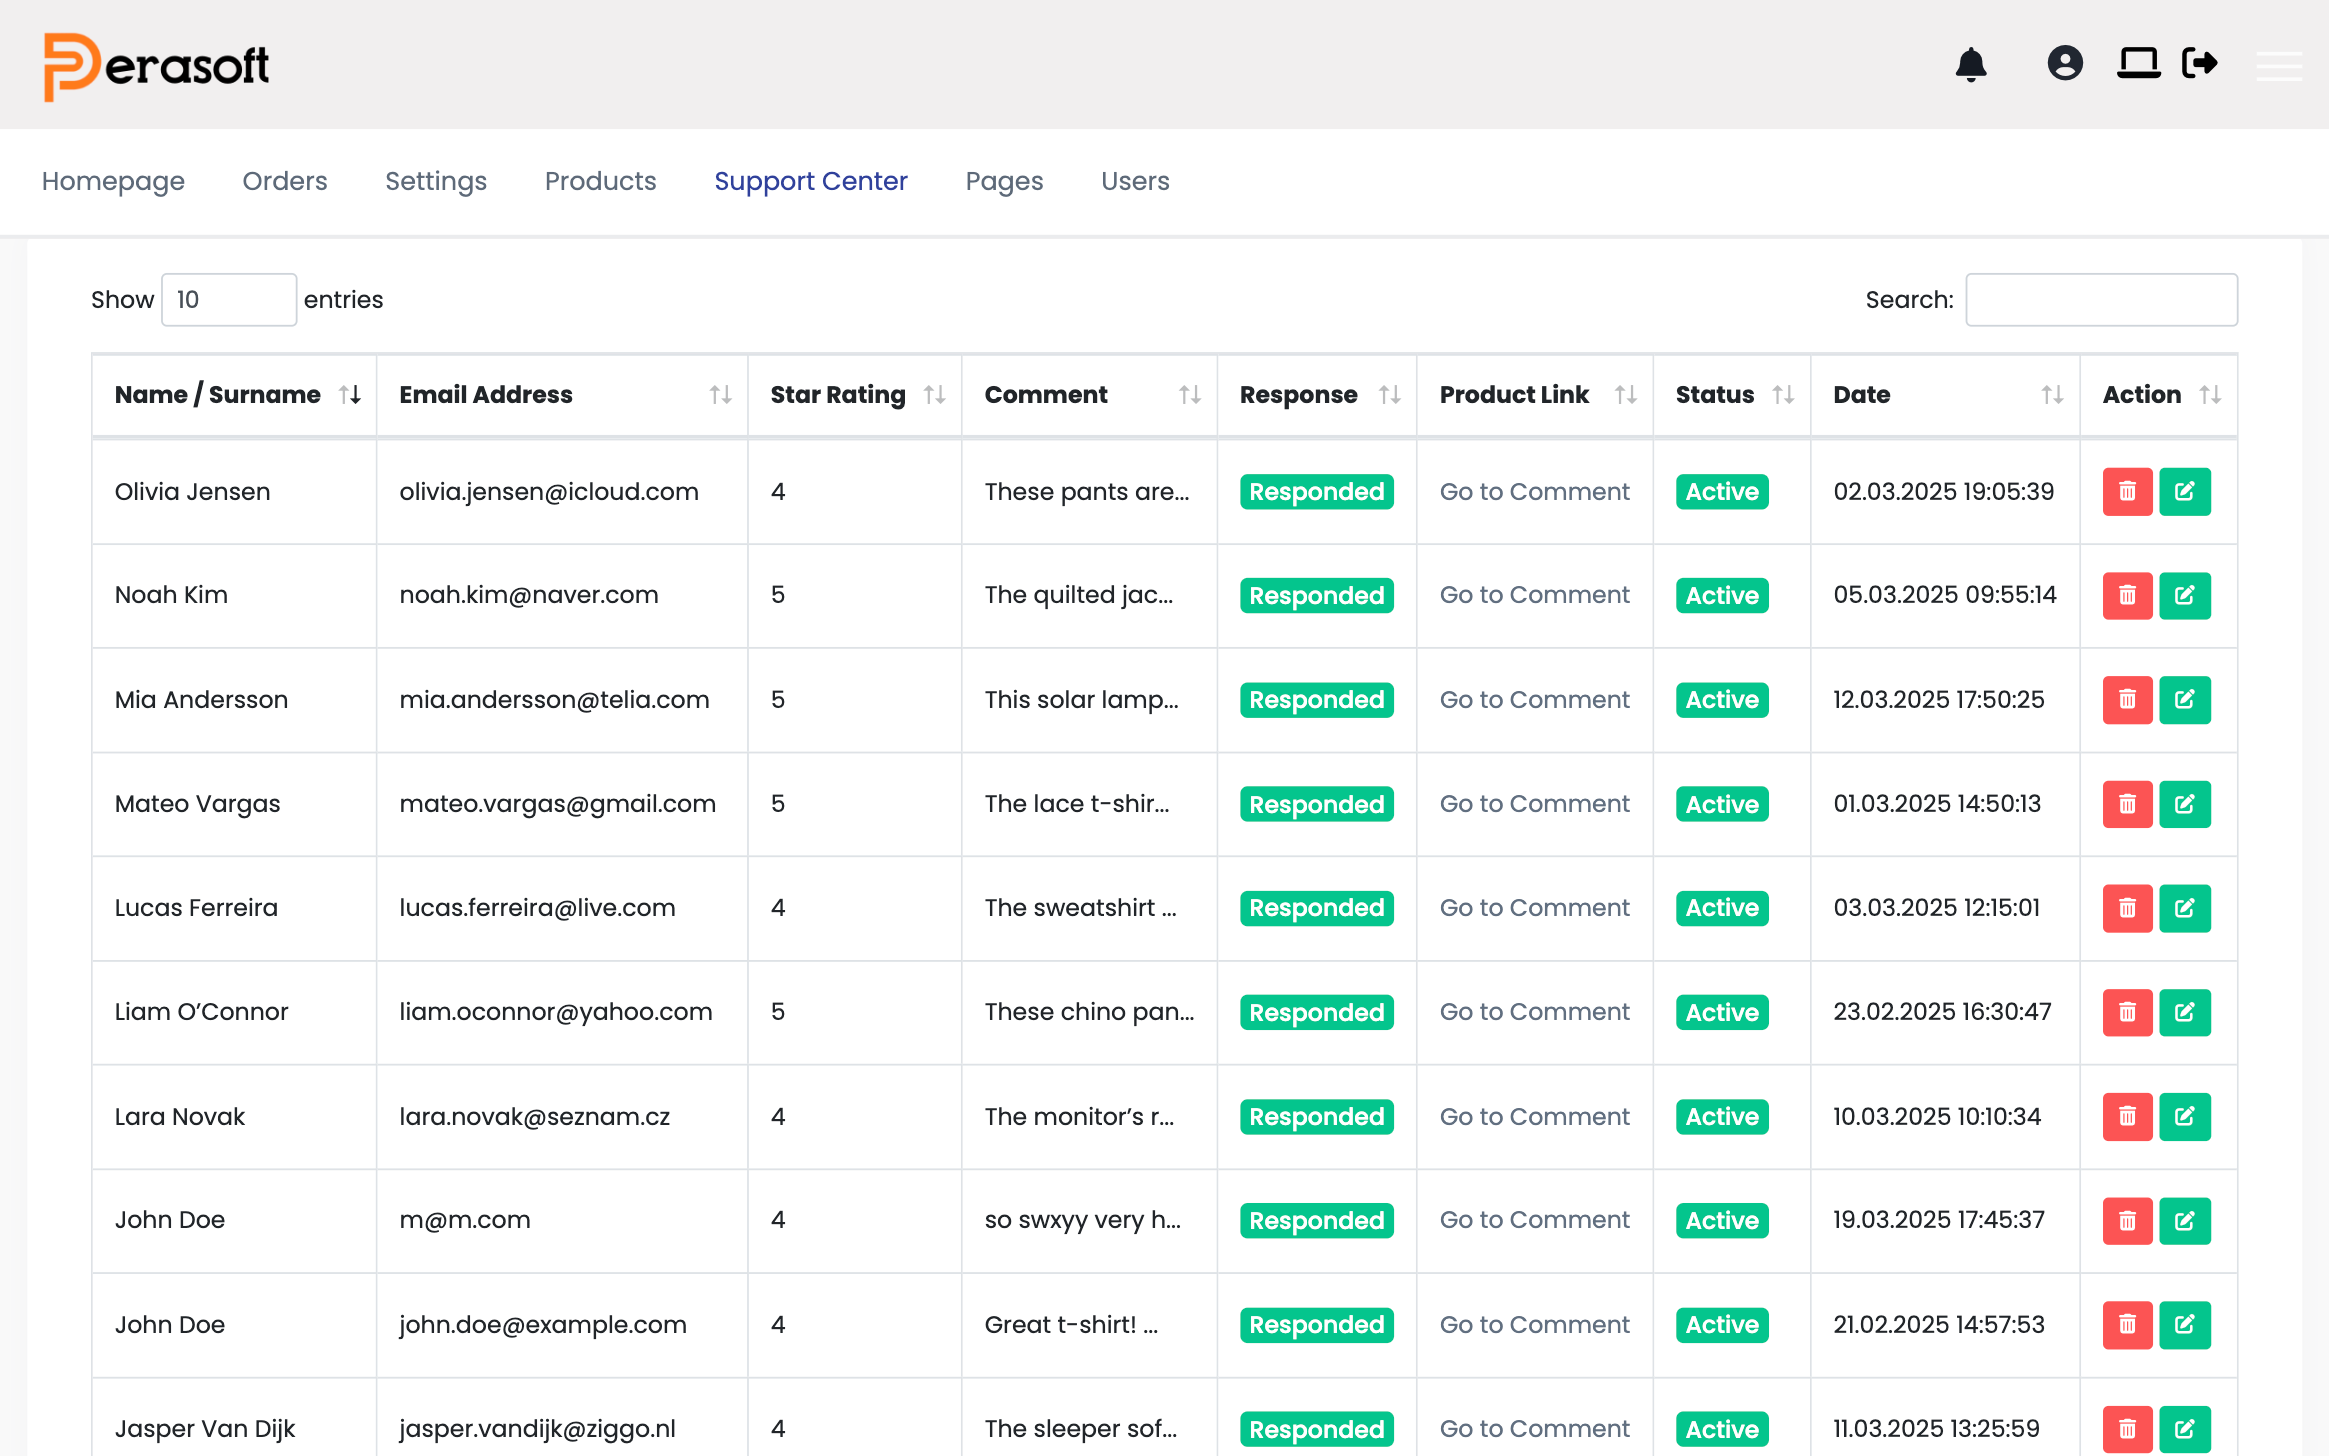Viewport: 2329px width, 1456px height.
Task: Click the Search input field
Action: (x=2101, y=300)
